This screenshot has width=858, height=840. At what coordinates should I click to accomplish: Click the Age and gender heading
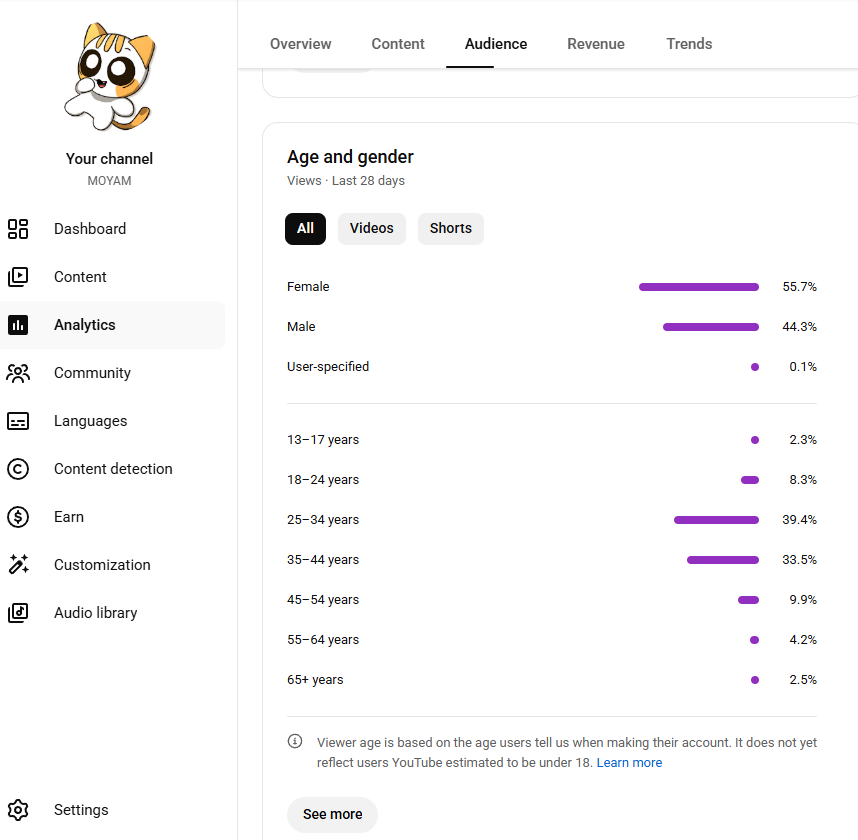[x=350, y=157]
